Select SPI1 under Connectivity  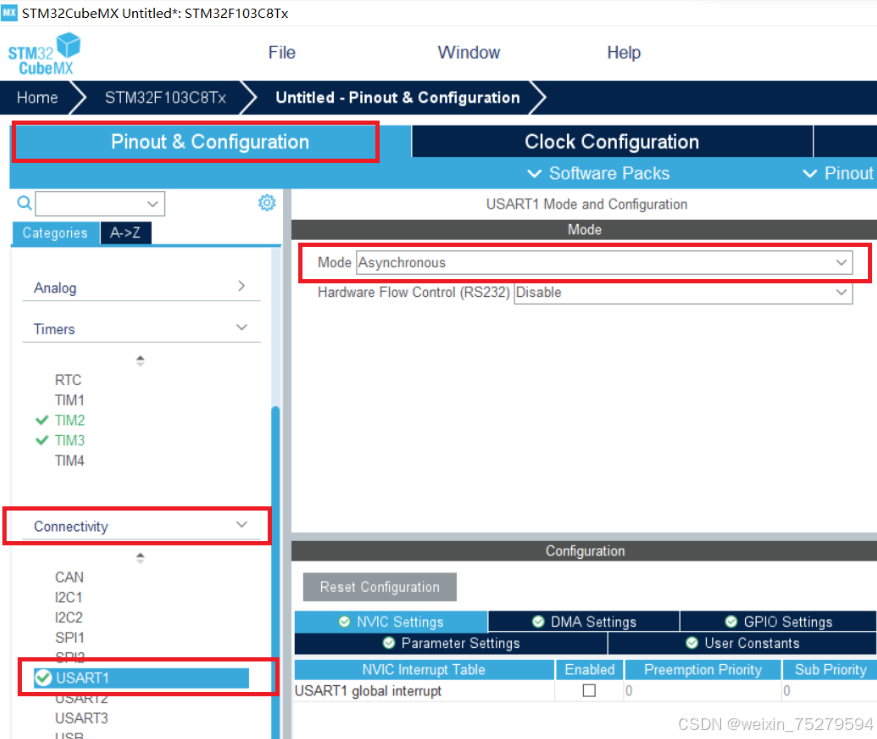69,638
